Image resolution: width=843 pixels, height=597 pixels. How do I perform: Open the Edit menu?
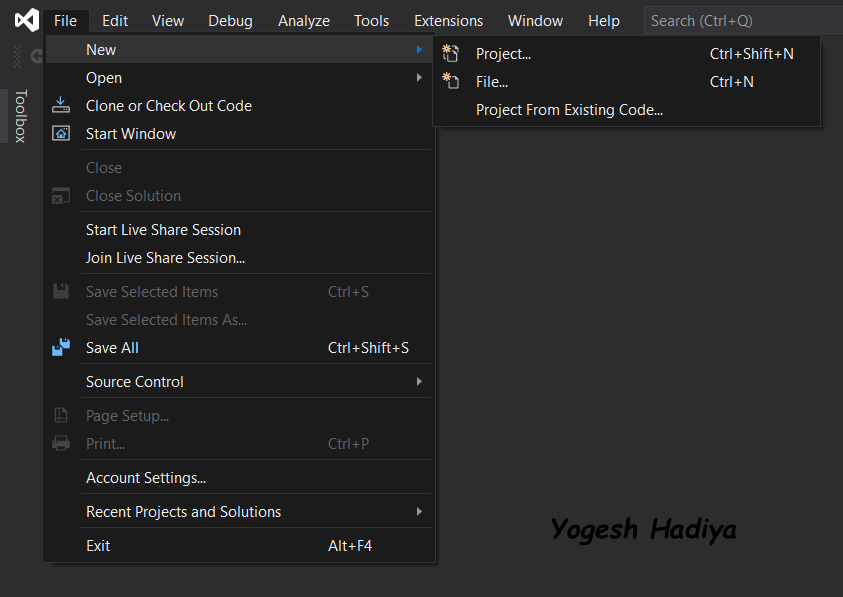point(115,20)
